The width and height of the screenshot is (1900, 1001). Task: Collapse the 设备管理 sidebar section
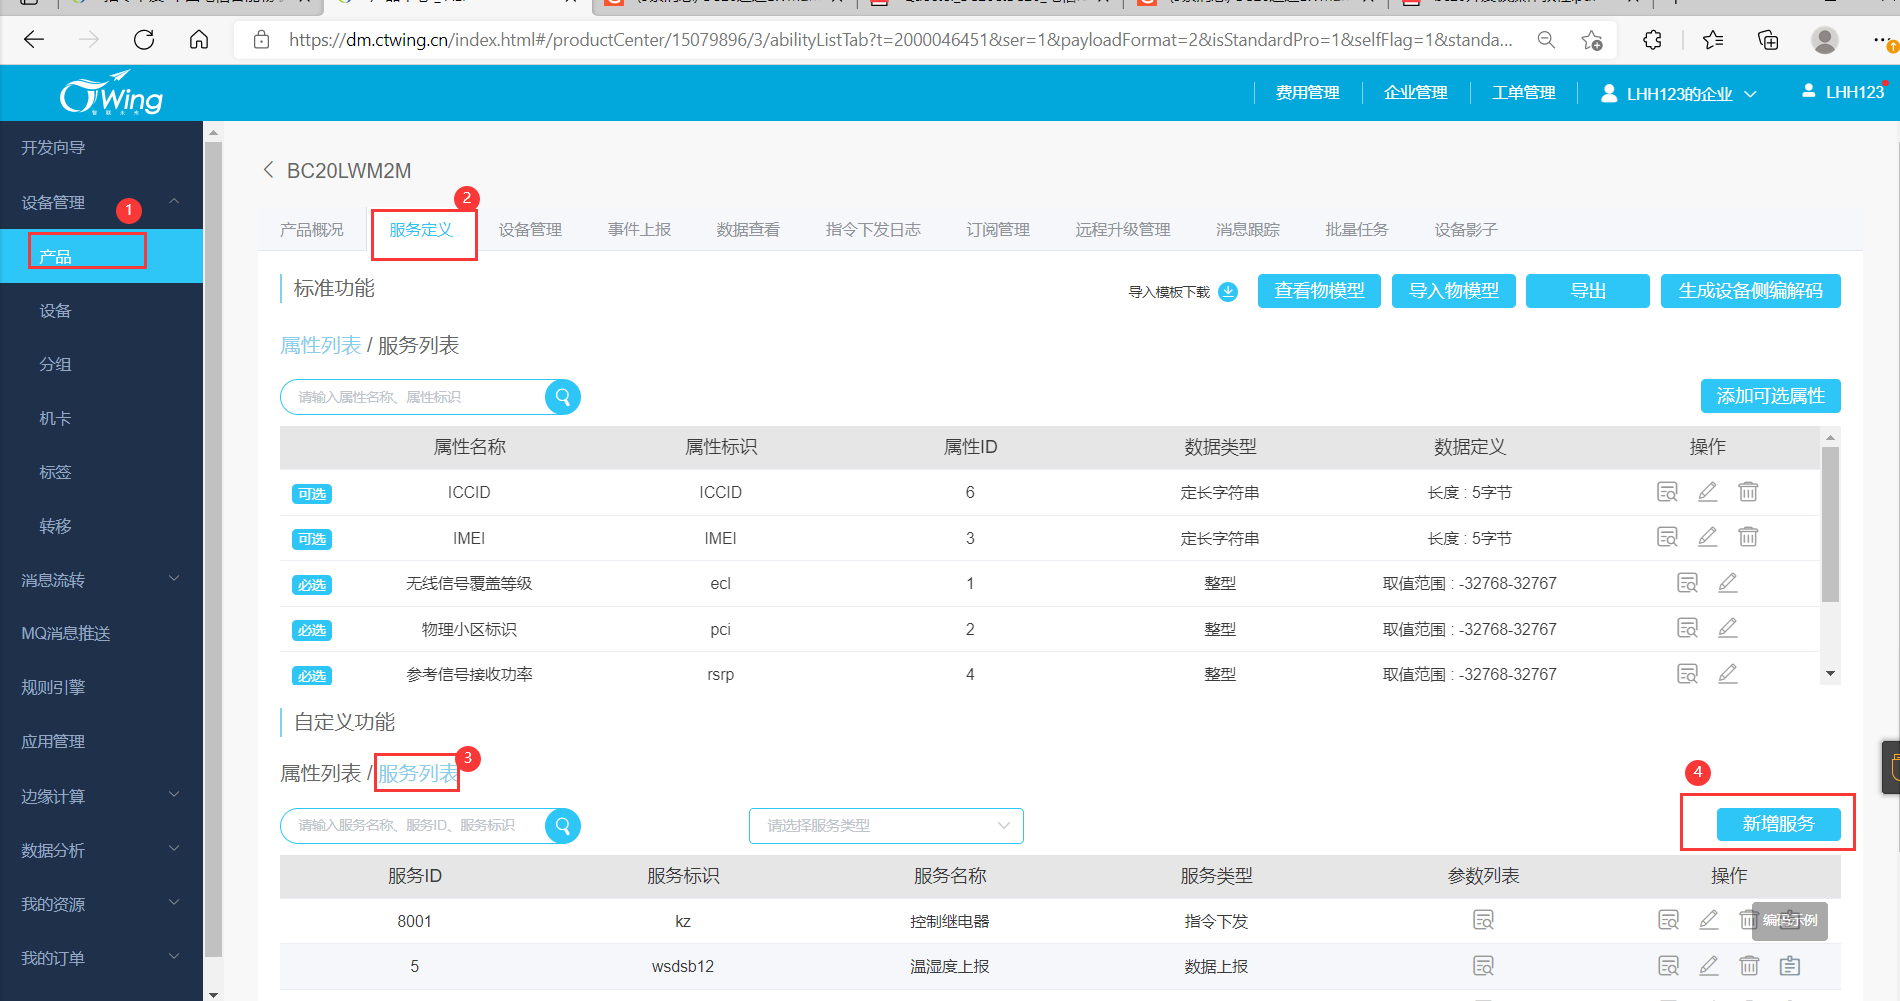pos(174,202)
